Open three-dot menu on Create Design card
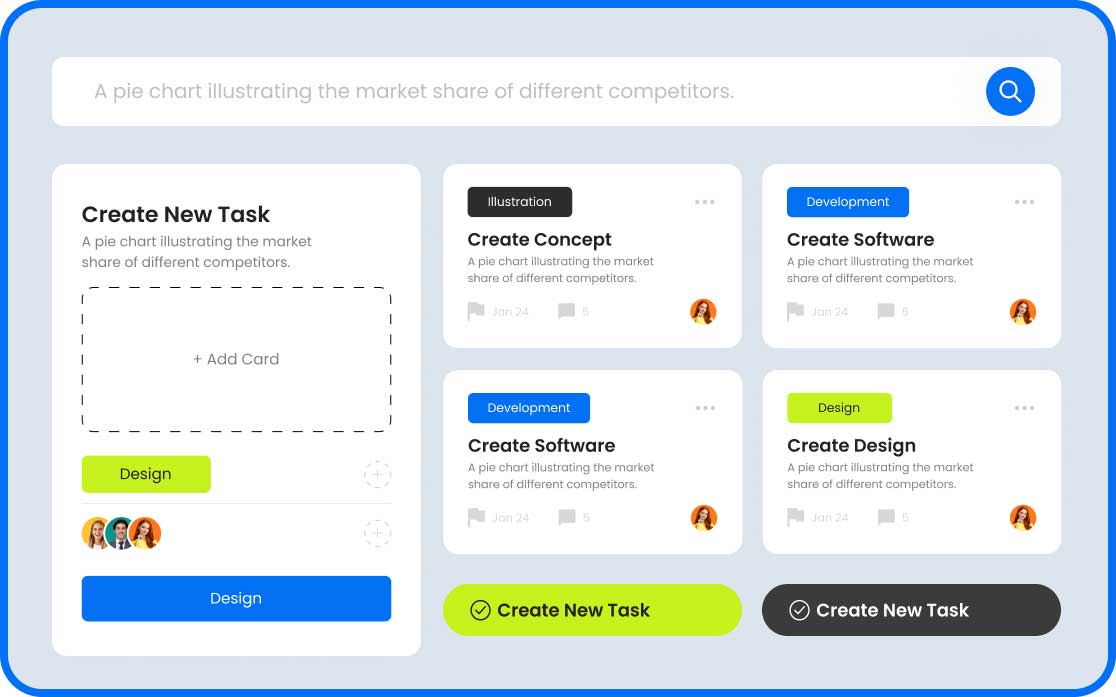Viewport: 1116px width, 697px height. pos(1024,408)
